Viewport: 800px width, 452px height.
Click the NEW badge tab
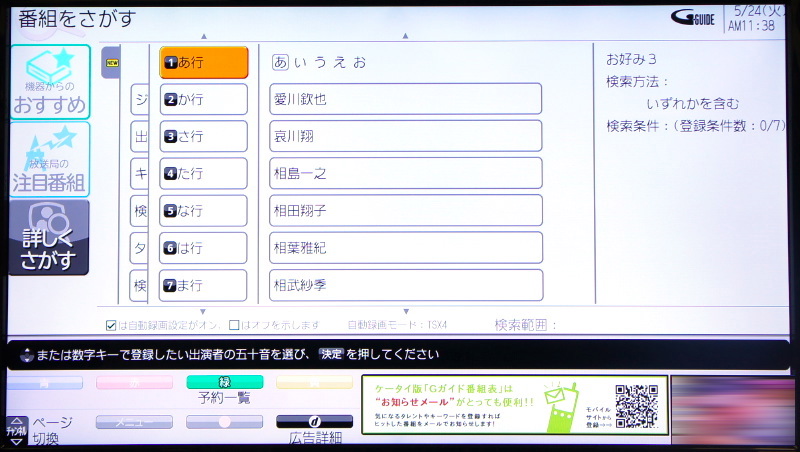click(x=111, y=63)
